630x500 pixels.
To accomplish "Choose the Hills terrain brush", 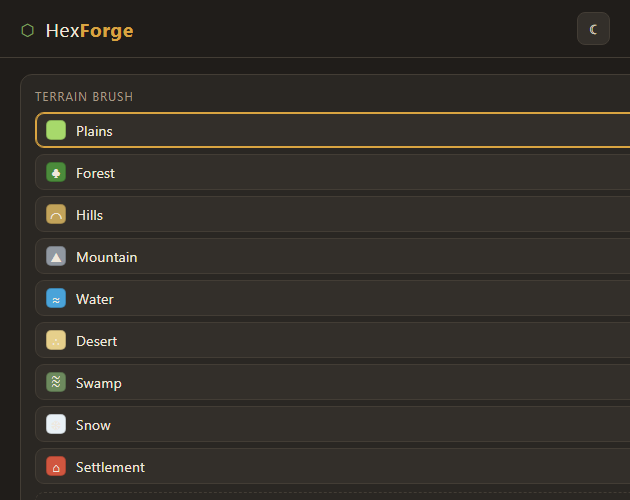I will 333,214.
